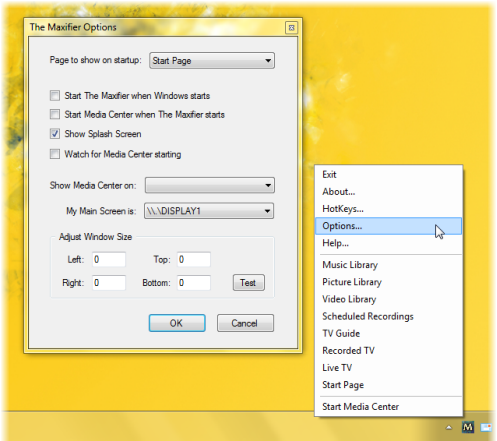
Task: Show hidden tray icons arrow
Action: [x=449, y=427]
